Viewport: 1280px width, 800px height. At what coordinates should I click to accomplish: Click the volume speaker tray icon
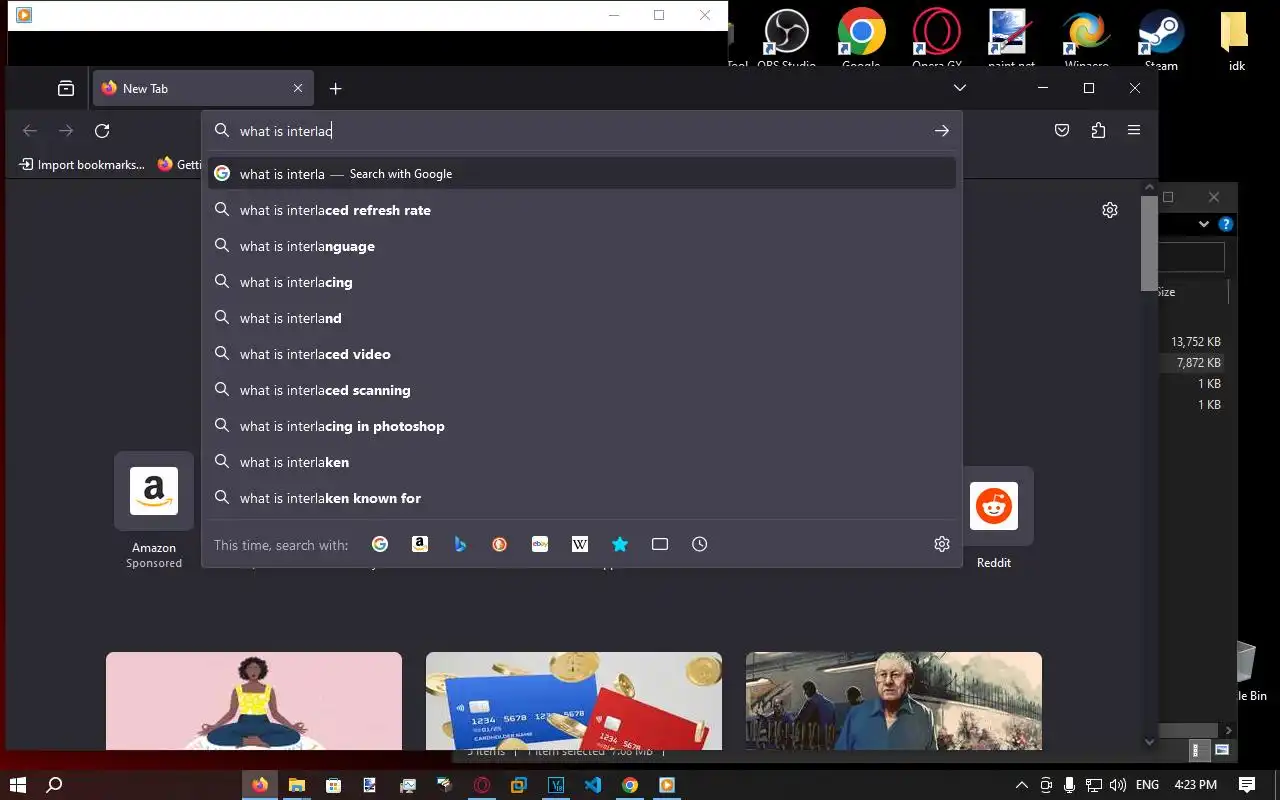[1118, 785]
